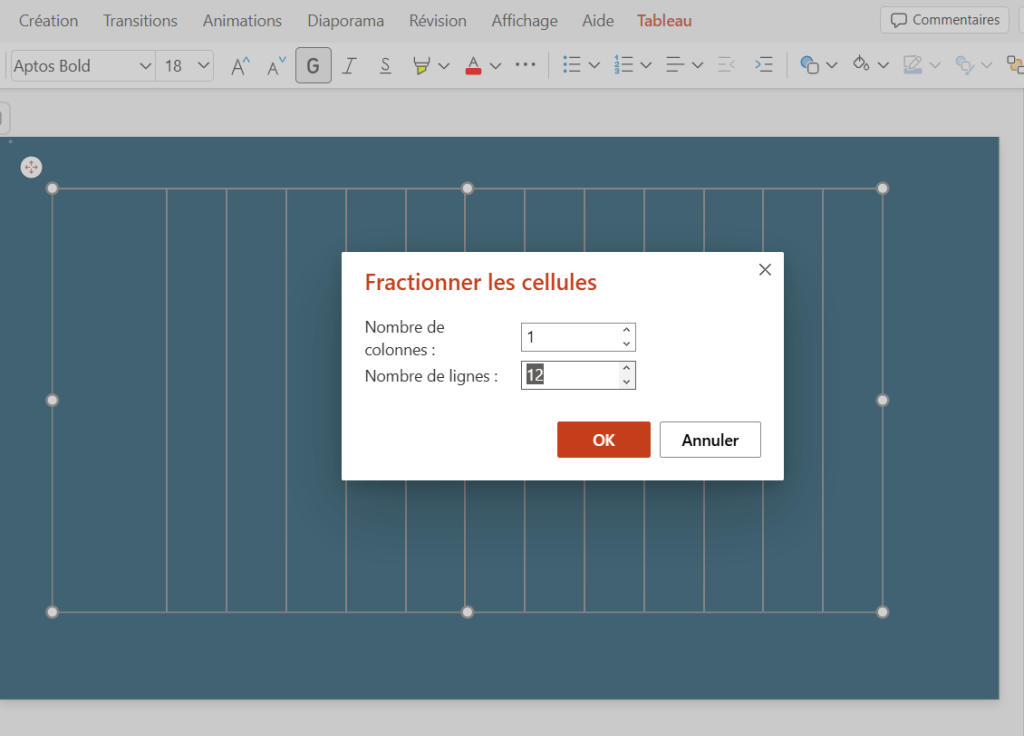The image size is (1024, 736).
Task: Open the font name combo box Aptos Bold
Action: 83,66
